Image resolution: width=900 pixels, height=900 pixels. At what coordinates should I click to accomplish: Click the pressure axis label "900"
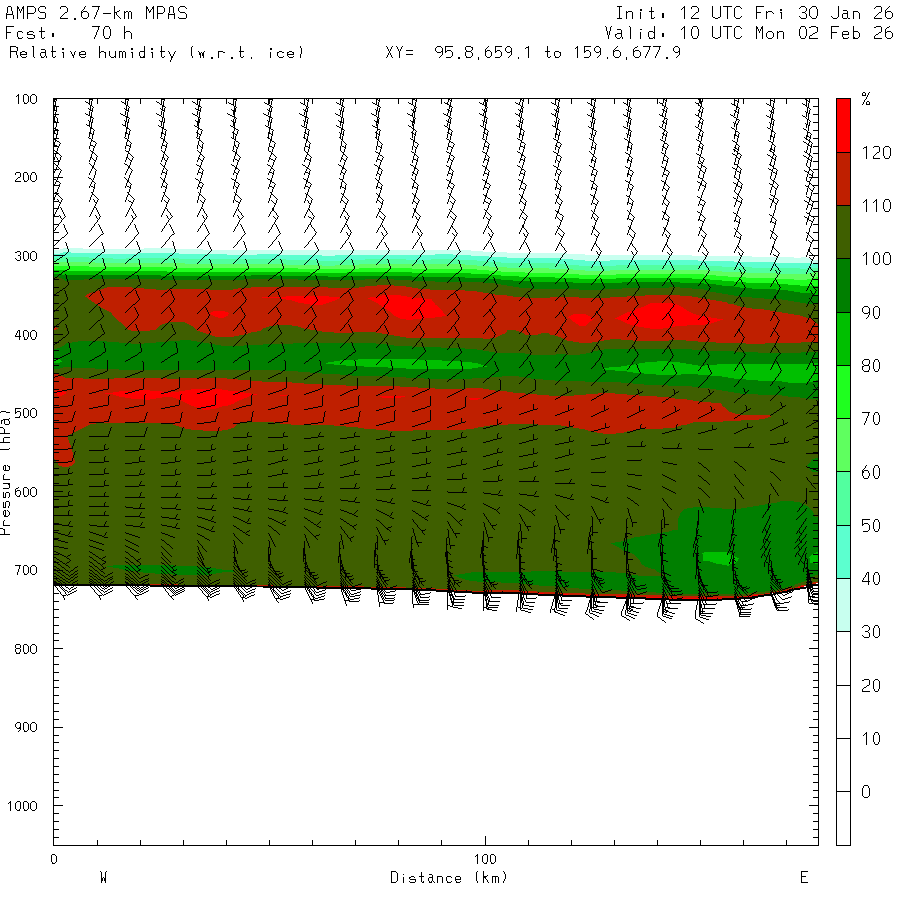[x=26, y=727]
